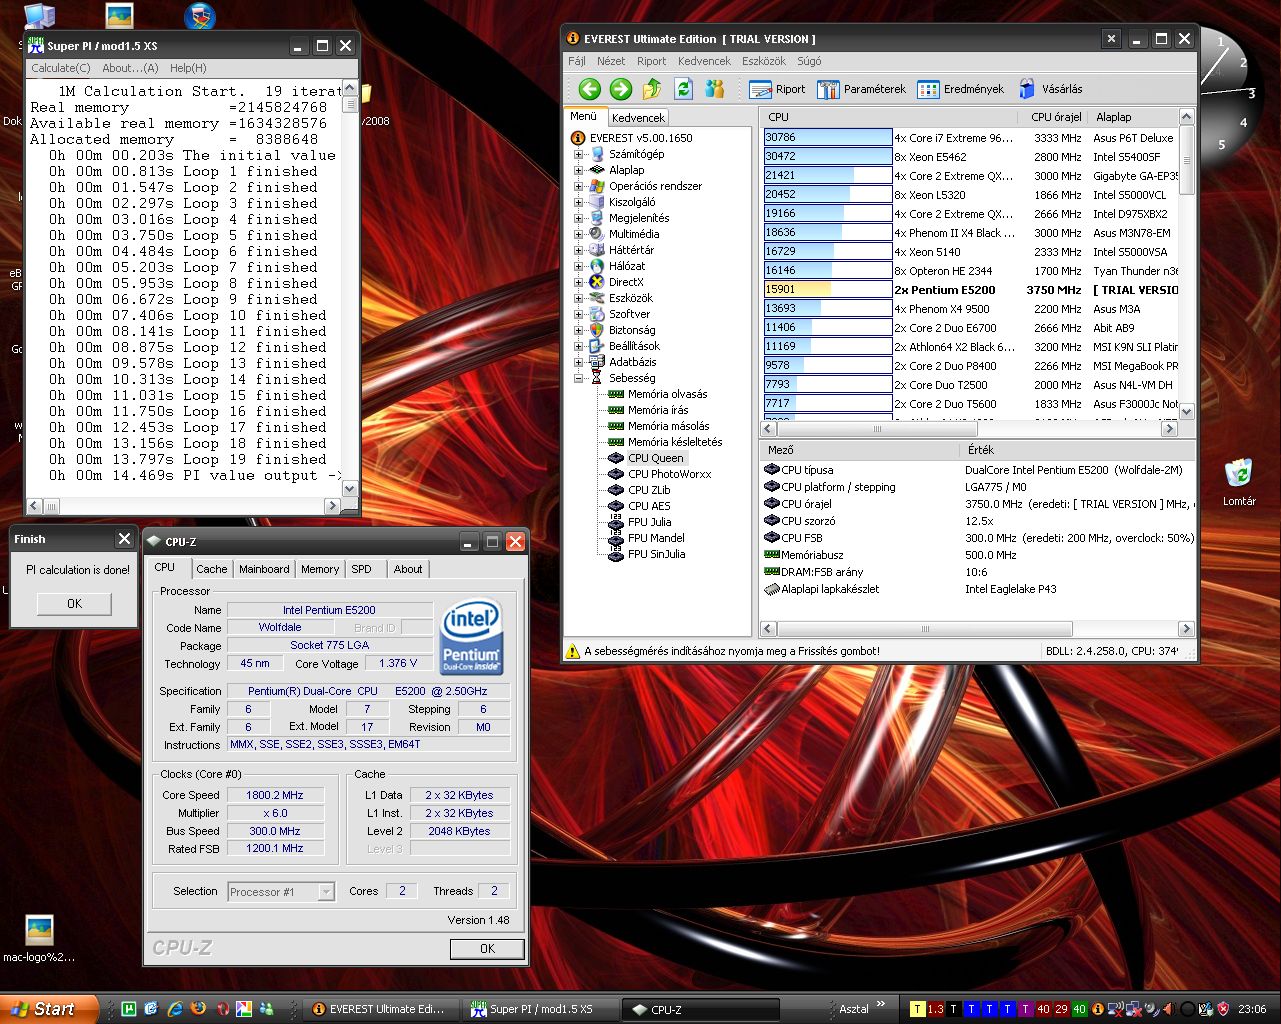Viewport: 1281px width, 1024px height.
Task: Select the 2x Pentium E5200 result row
Action: (970, 290)
